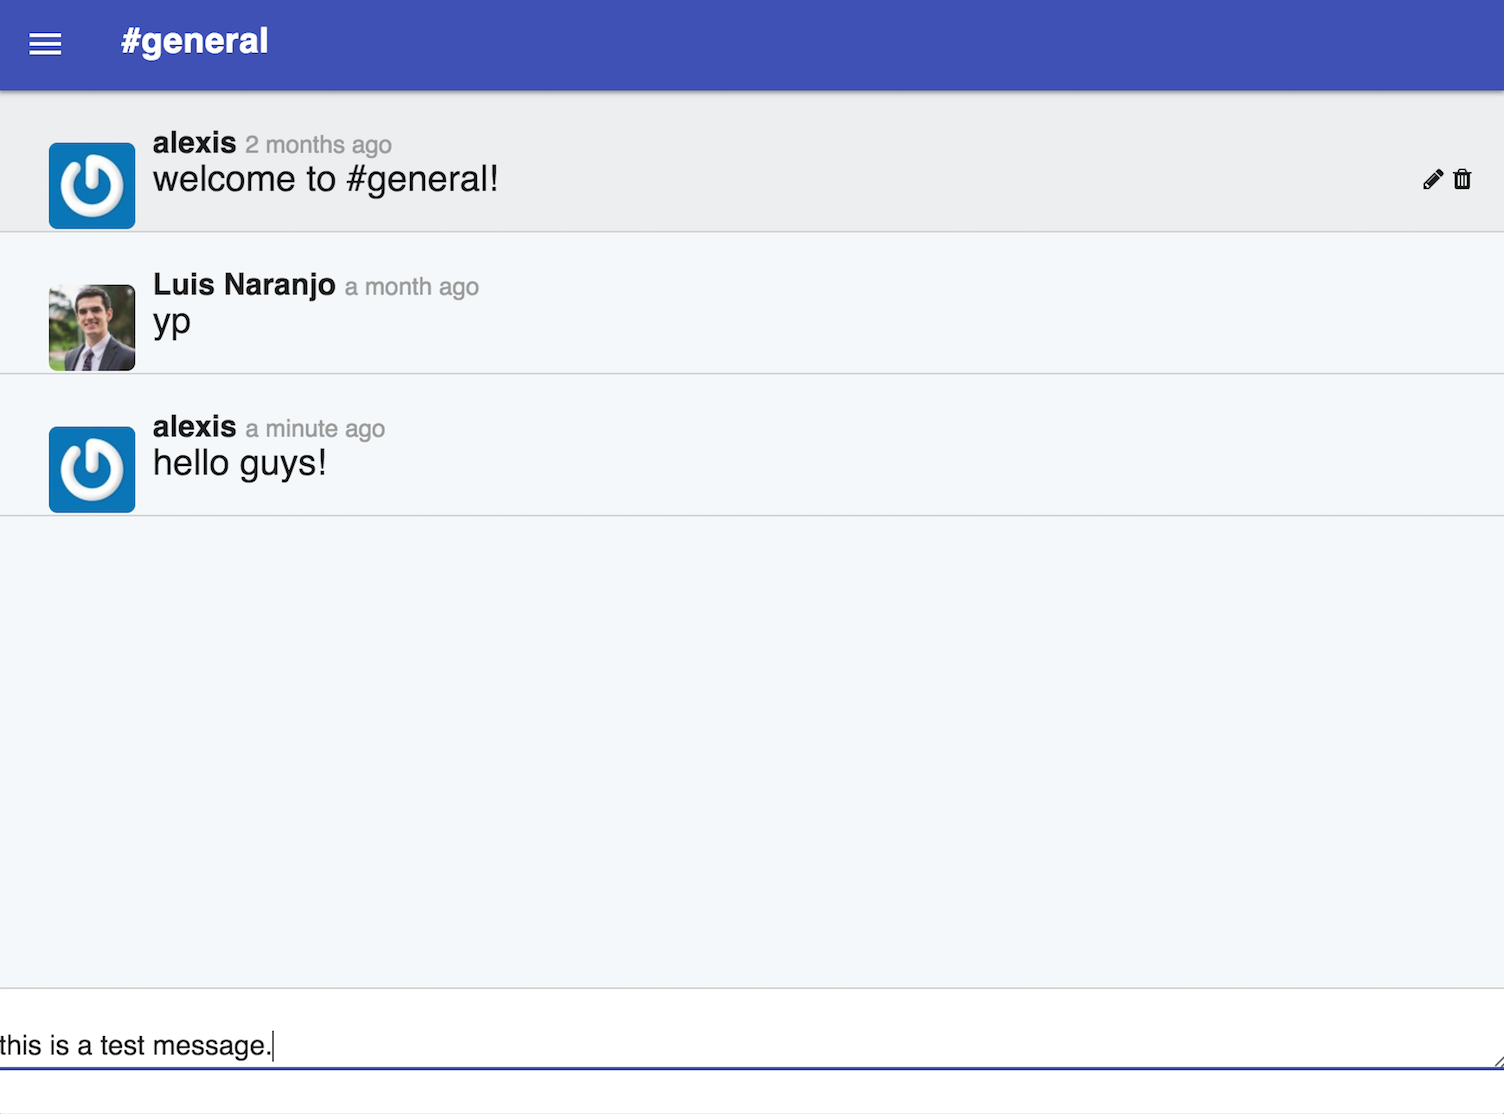Click username alexis on welcome message
This screenshot has width=1504, height=1114.
click(194, 143)
